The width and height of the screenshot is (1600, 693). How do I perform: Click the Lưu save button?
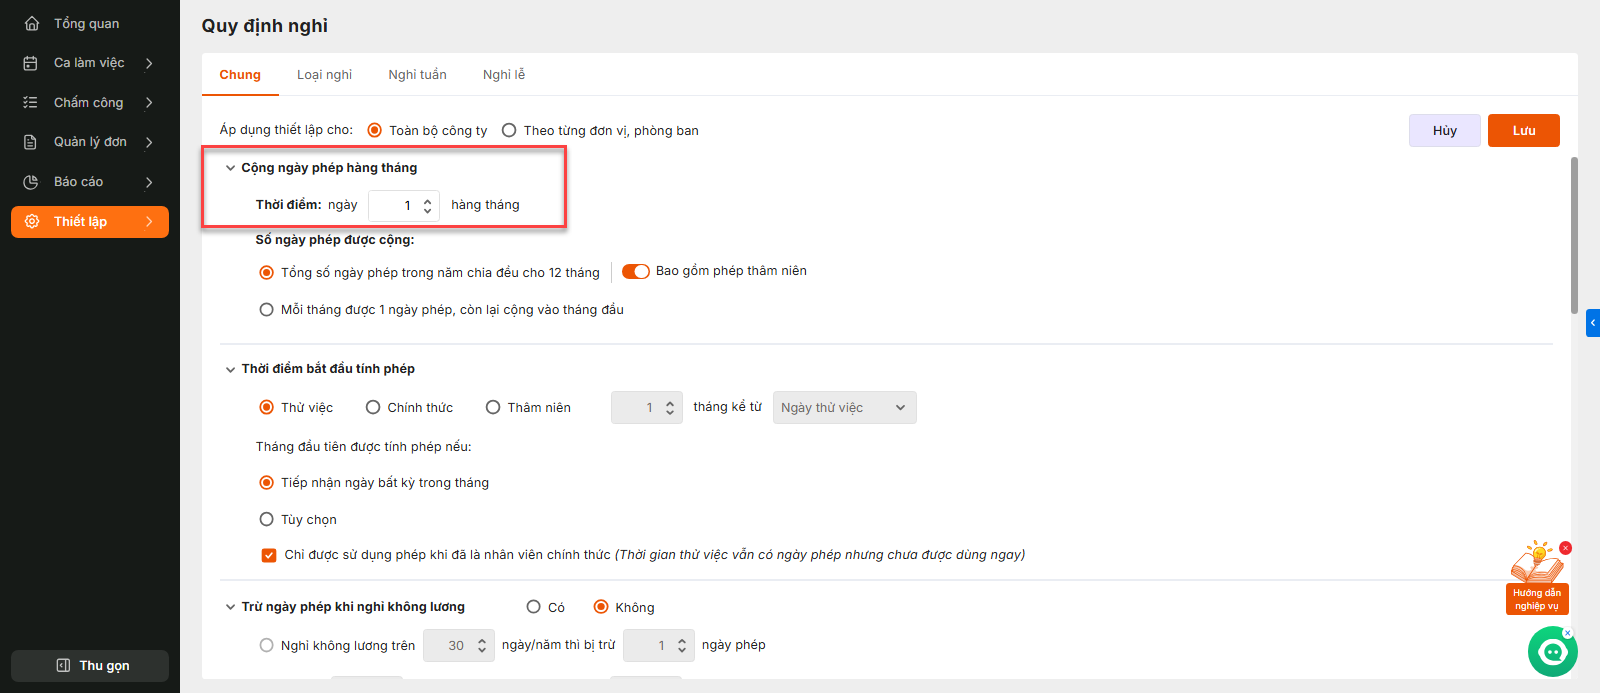coord(1523,130)
